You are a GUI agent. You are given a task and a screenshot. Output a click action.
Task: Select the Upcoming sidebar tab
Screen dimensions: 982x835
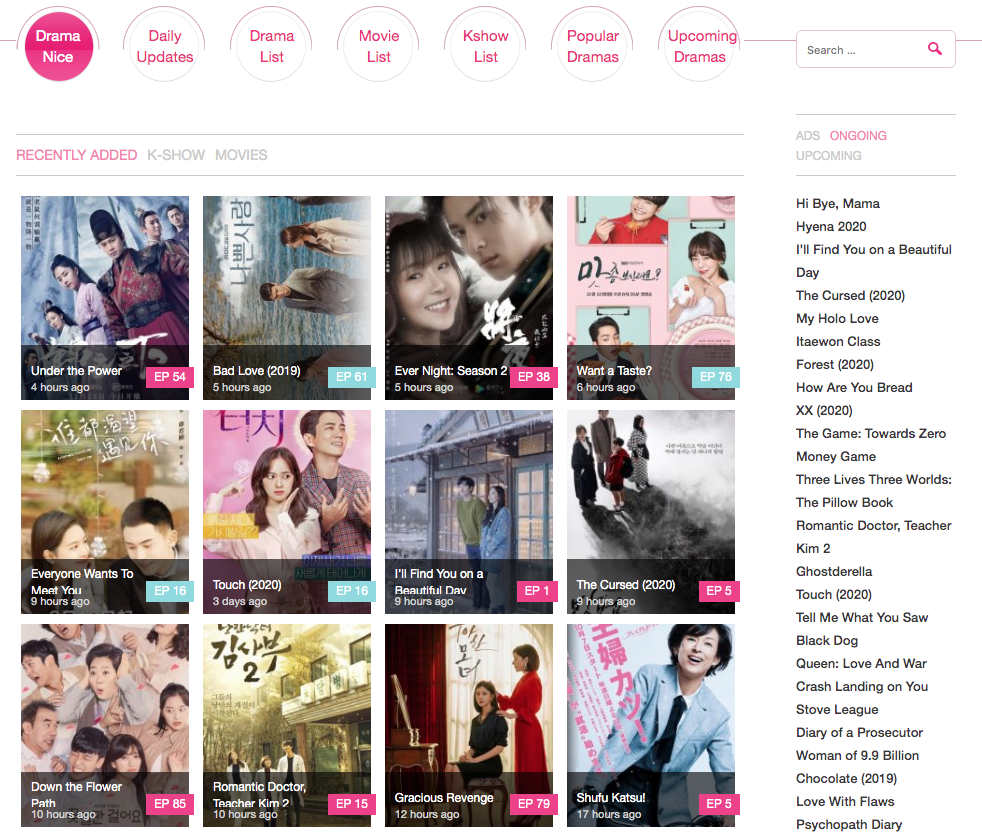click(x=829, y=155)
